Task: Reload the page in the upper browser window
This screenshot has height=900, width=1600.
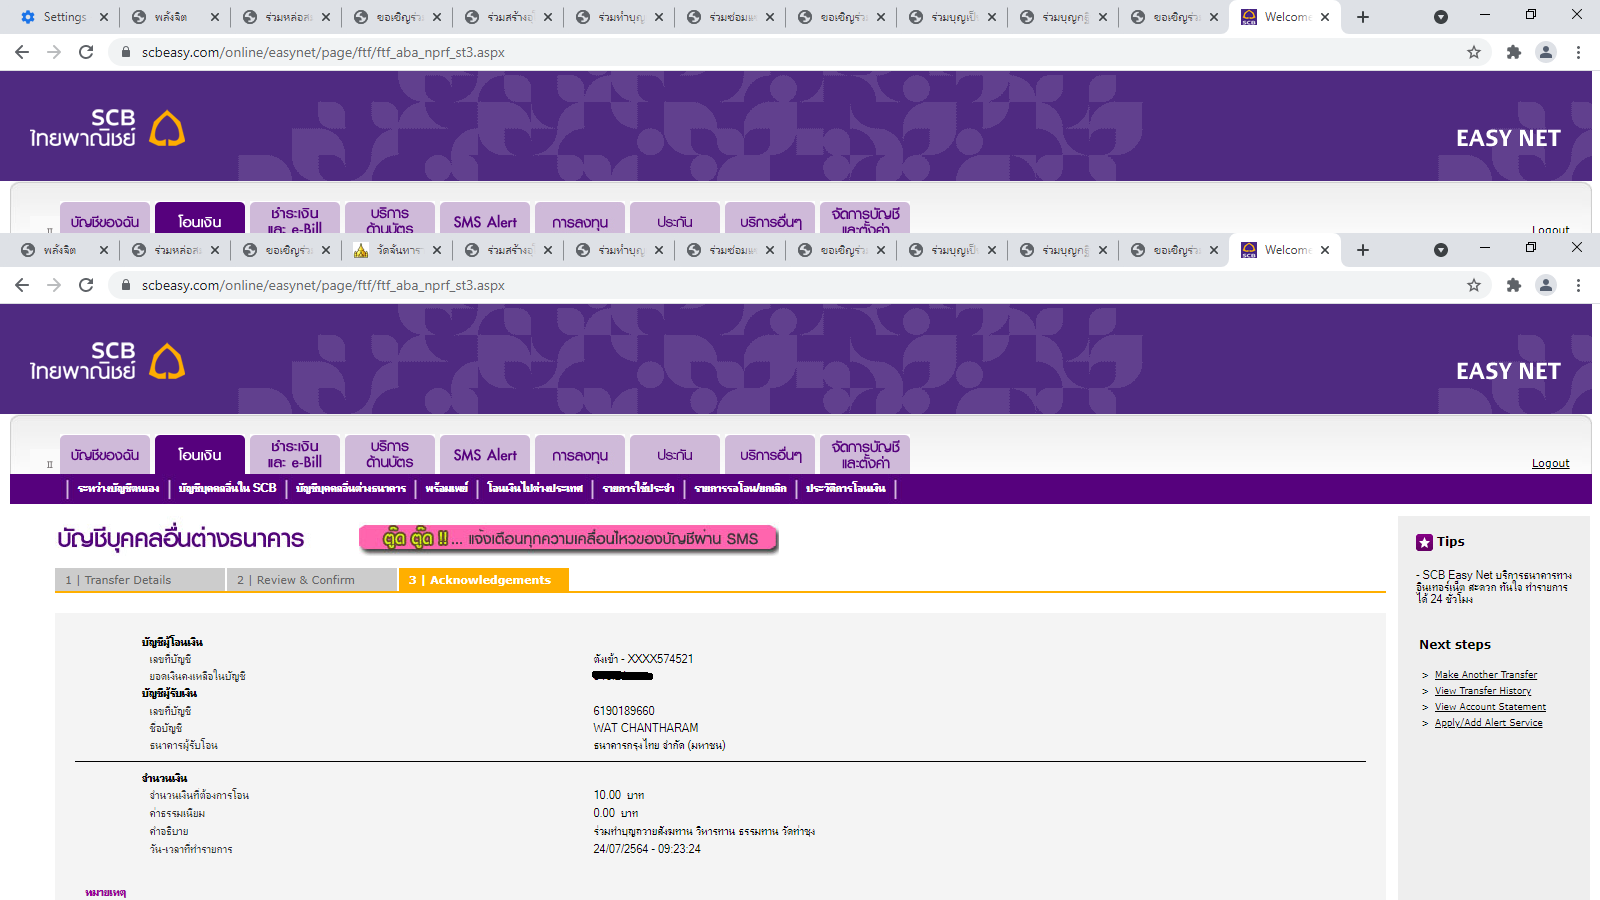Action: tap(86, 52)
